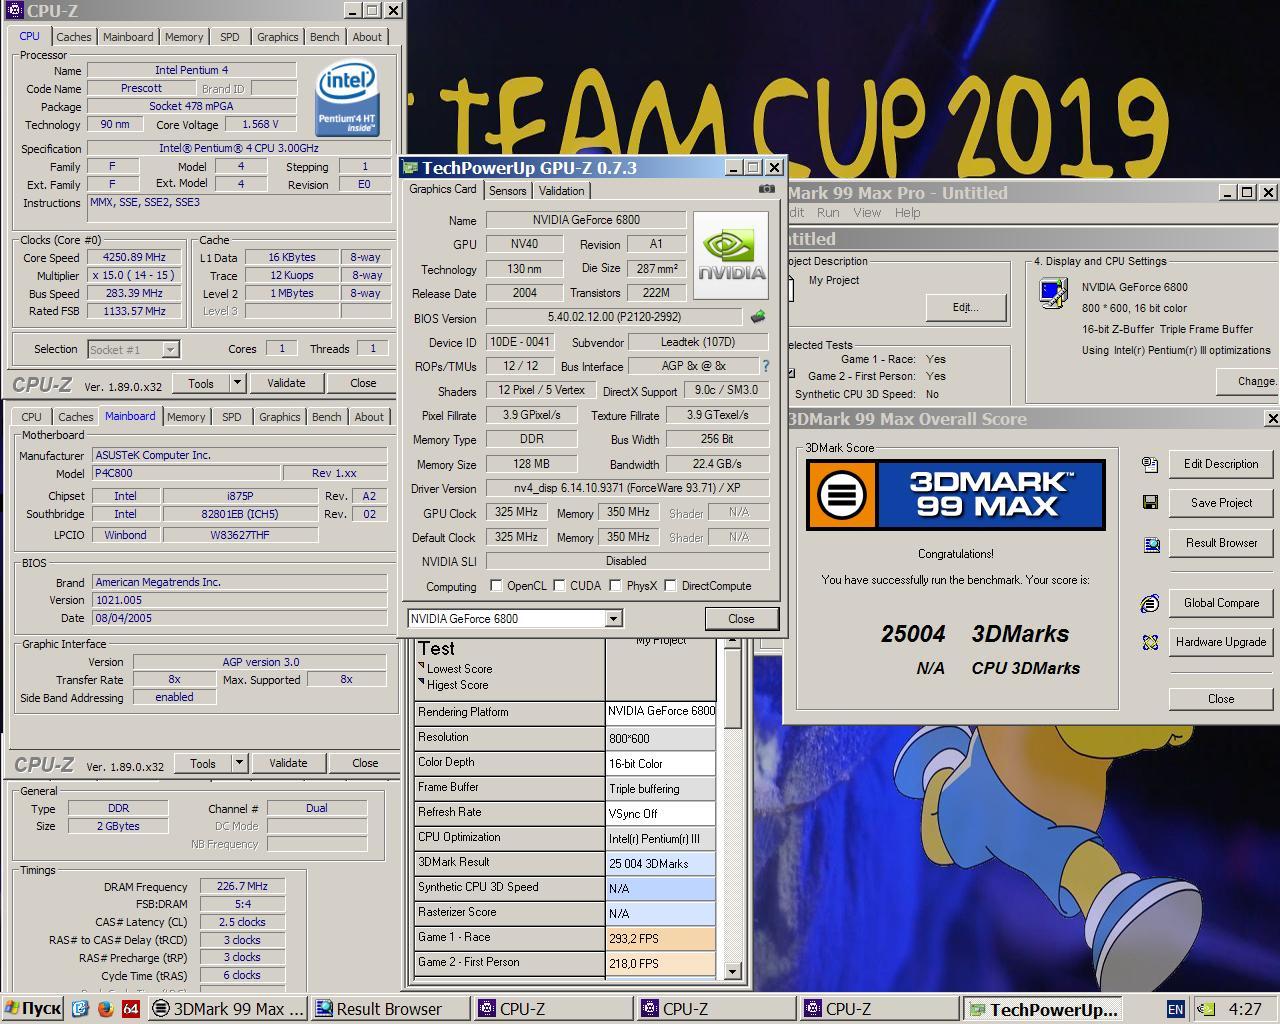Click the red 64 quick launch icon
This screenshot has height=1024, width=1280.
click(x=130, y=1009)
